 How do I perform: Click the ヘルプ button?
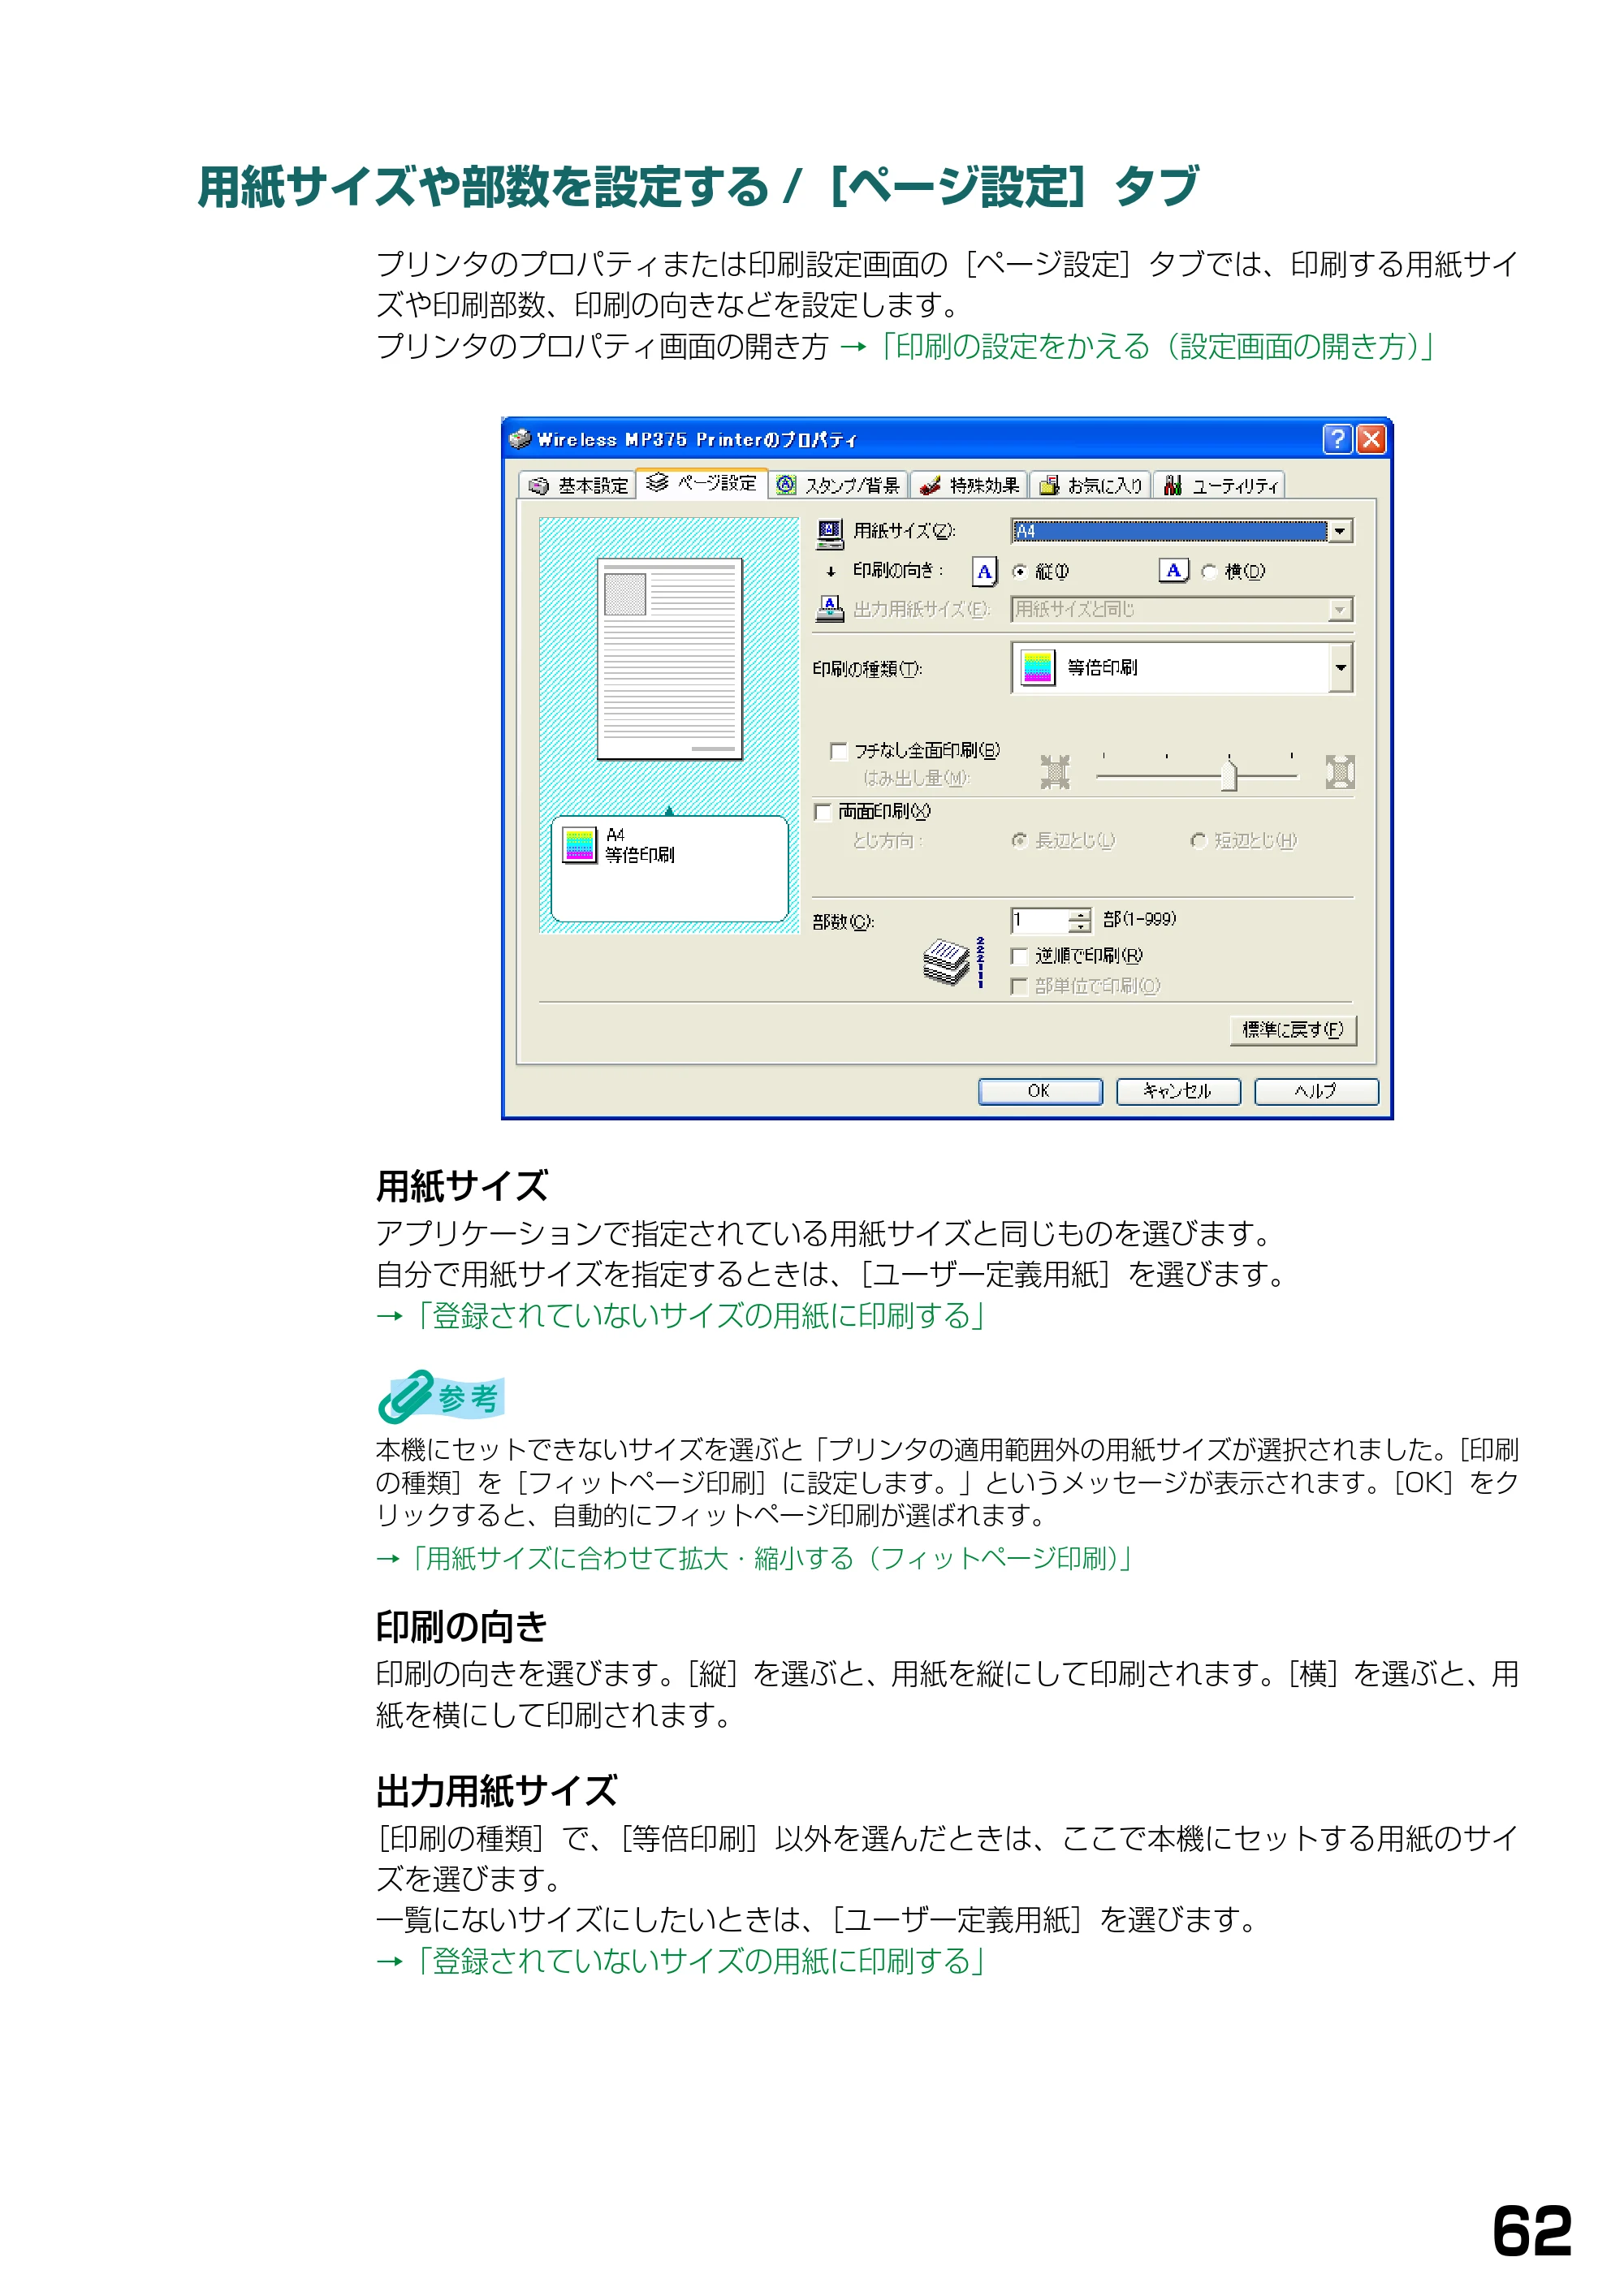coord(1316,1091)
